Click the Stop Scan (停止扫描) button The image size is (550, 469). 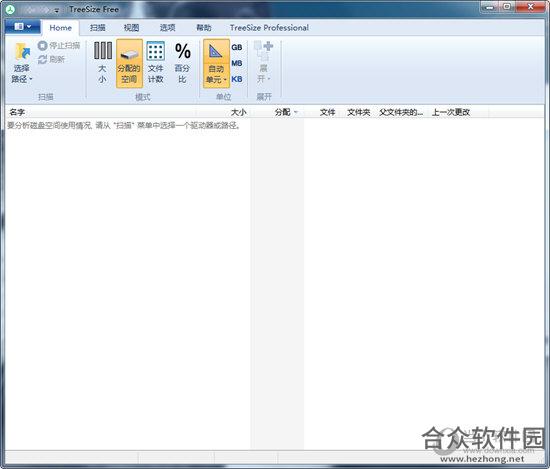click(x=59, y=46)
